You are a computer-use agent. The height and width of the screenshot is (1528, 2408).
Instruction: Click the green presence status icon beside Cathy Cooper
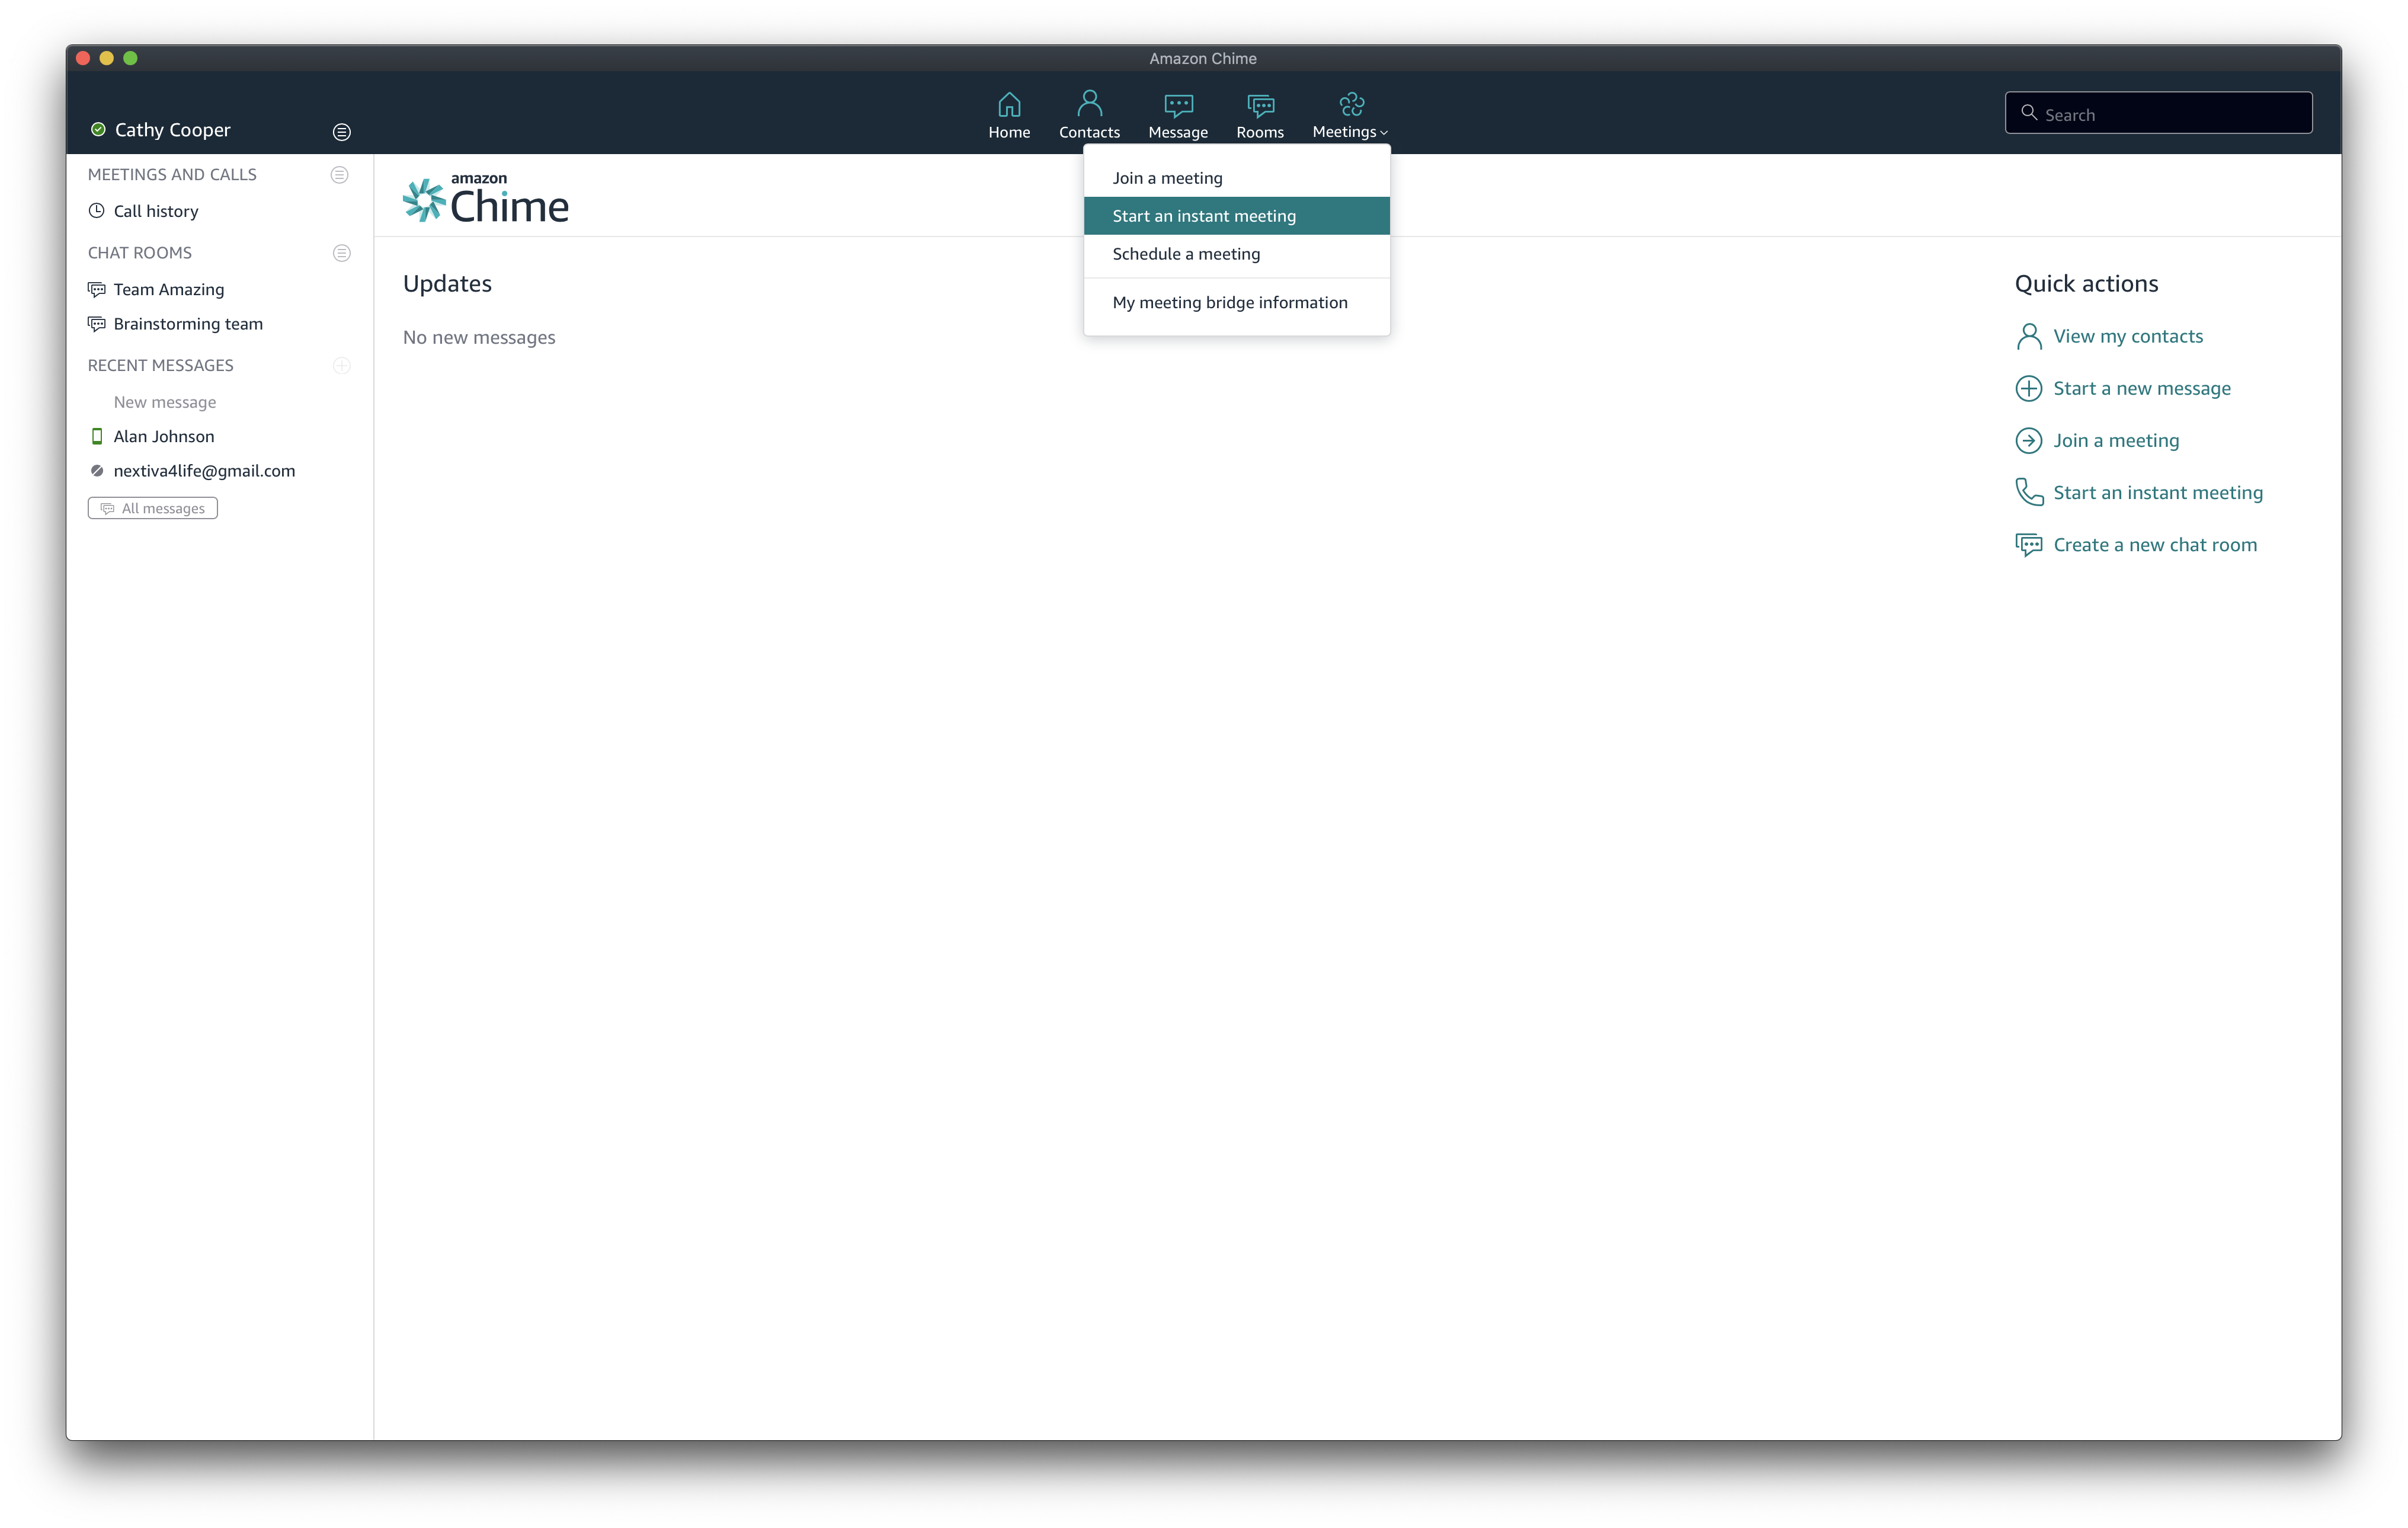98,129
